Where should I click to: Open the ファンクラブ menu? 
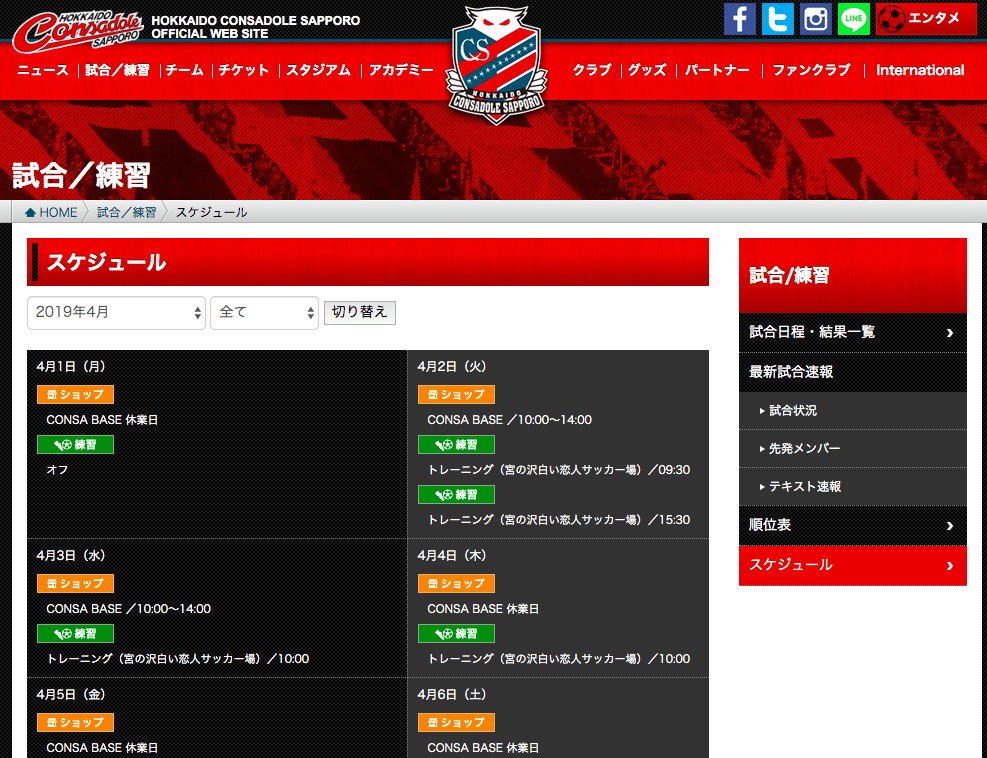click(x=811, y=70)
